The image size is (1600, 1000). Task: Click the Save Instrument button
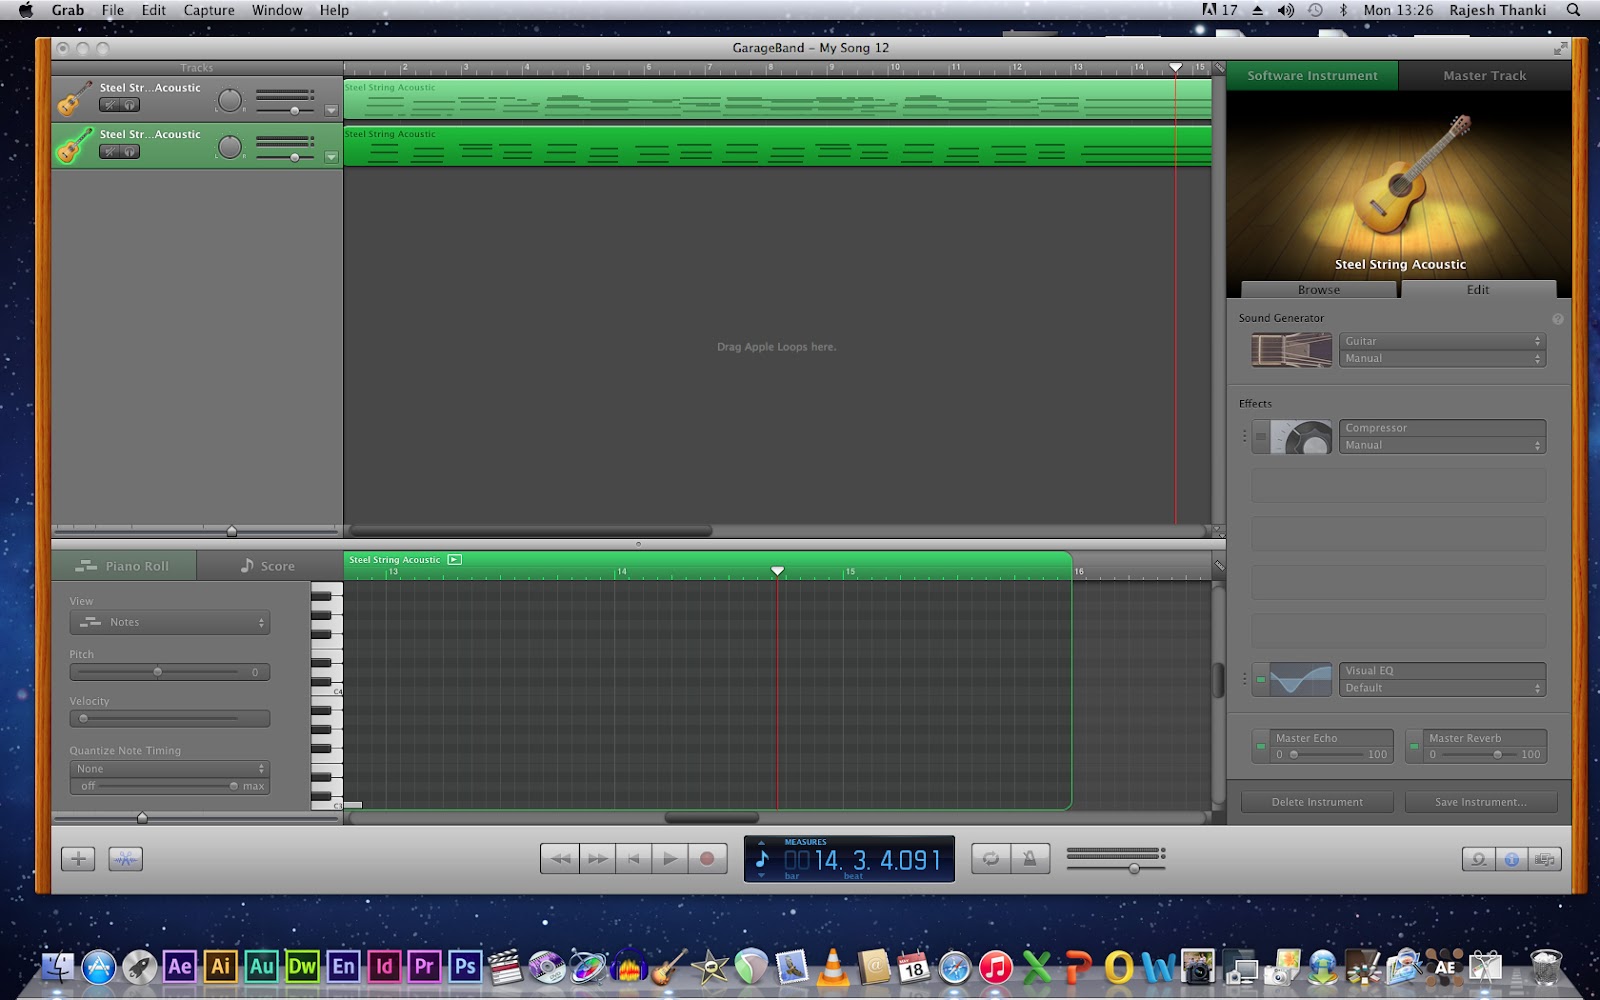coord(1481,802)
